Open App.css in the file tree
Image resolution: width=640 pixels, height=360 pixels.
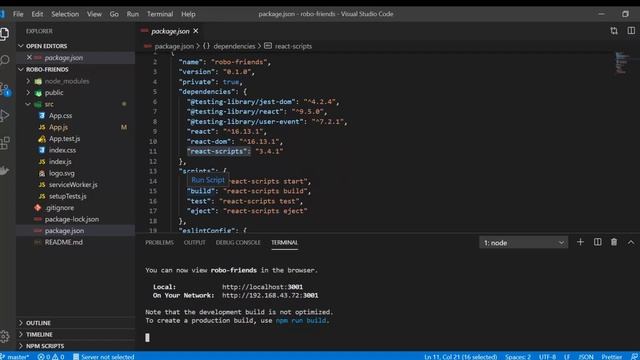[60, 116]
